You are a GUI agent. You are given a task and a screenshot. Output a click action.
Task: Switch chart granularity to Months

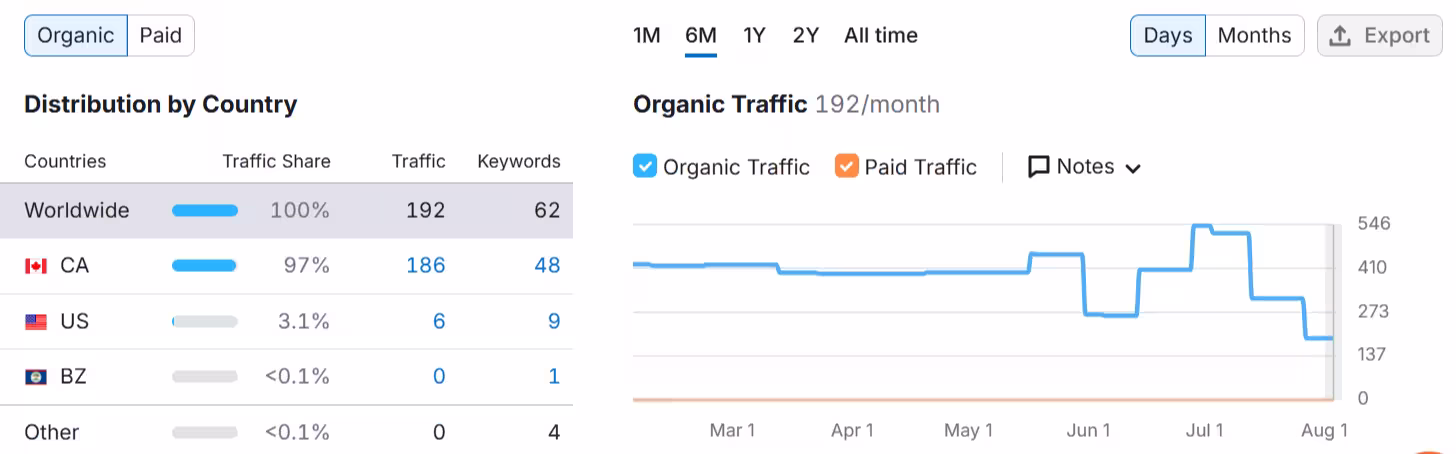(x=1254, y=36)
